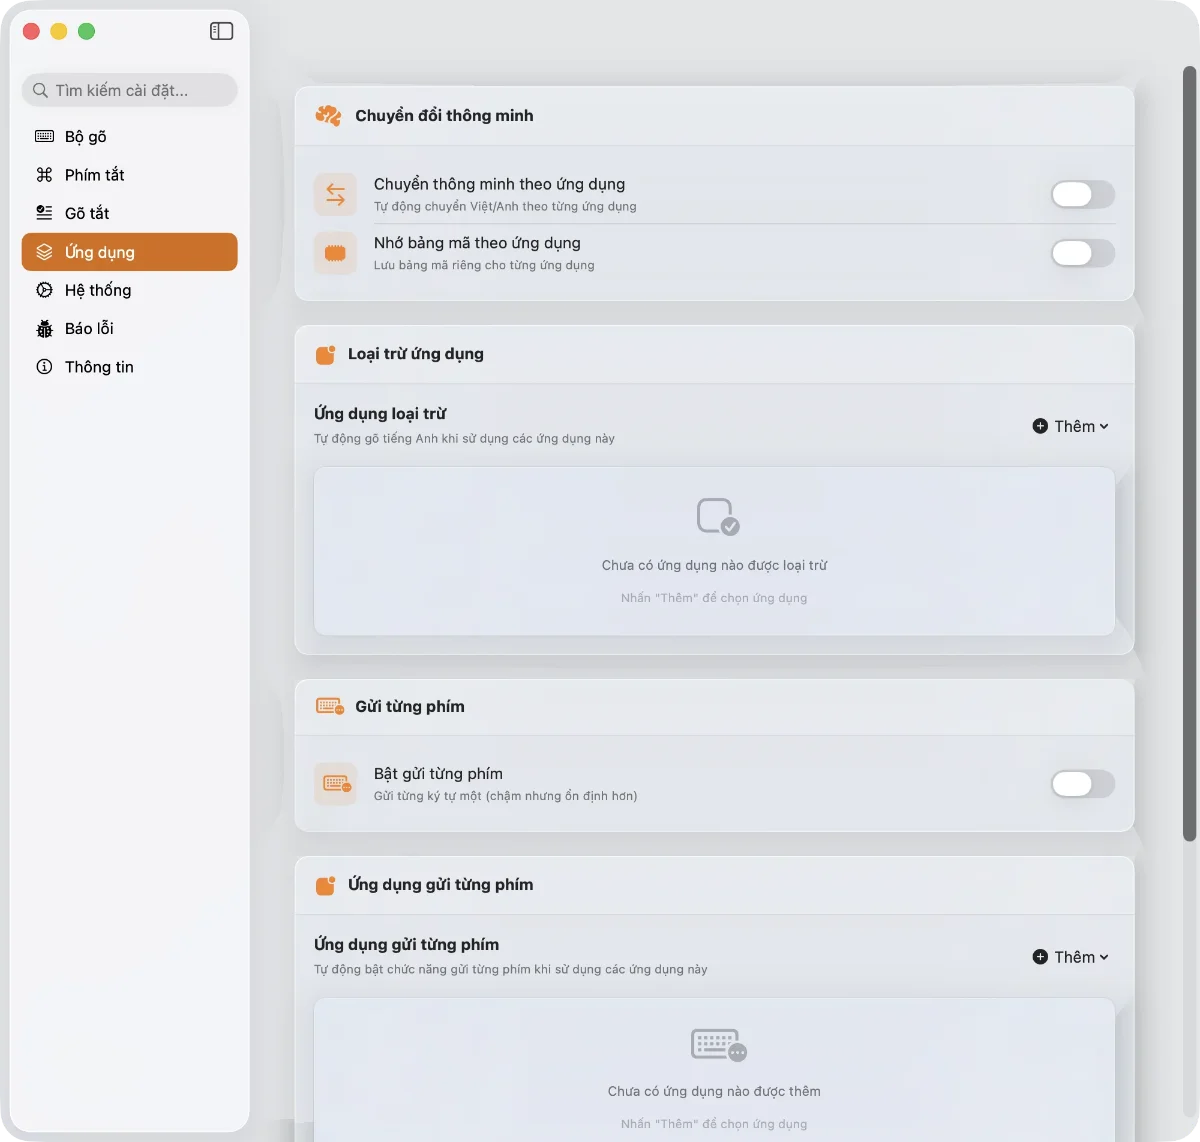Select the Ứng dụng sidebar item
1200x1142 pixels.
coord(129,252)
